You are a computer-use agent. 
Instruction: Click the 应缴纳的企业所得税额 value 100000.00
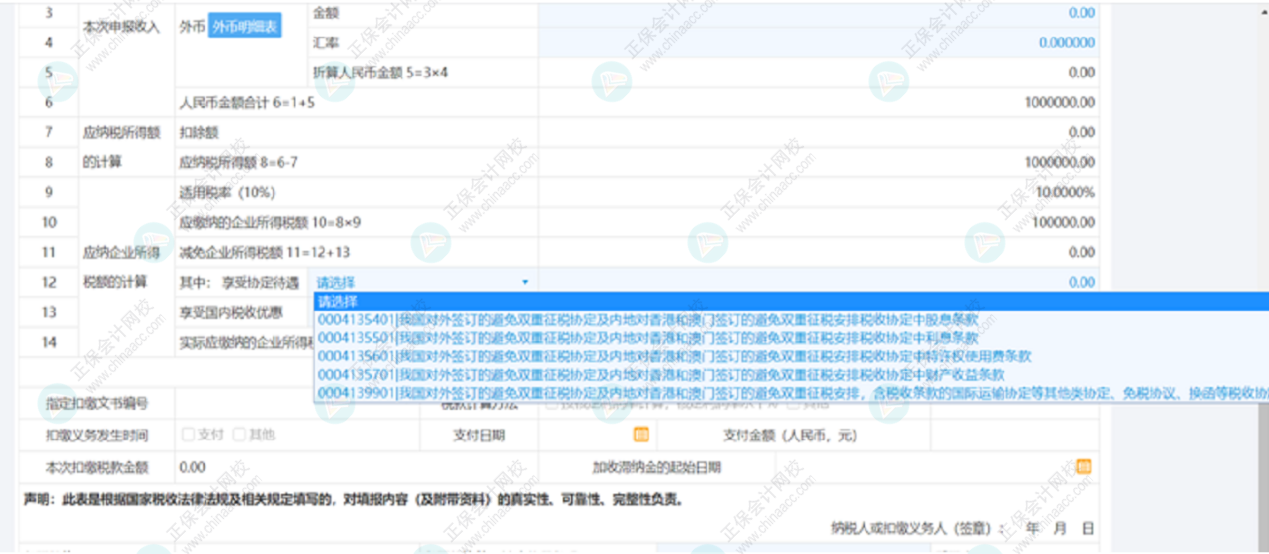[1064, 222]
